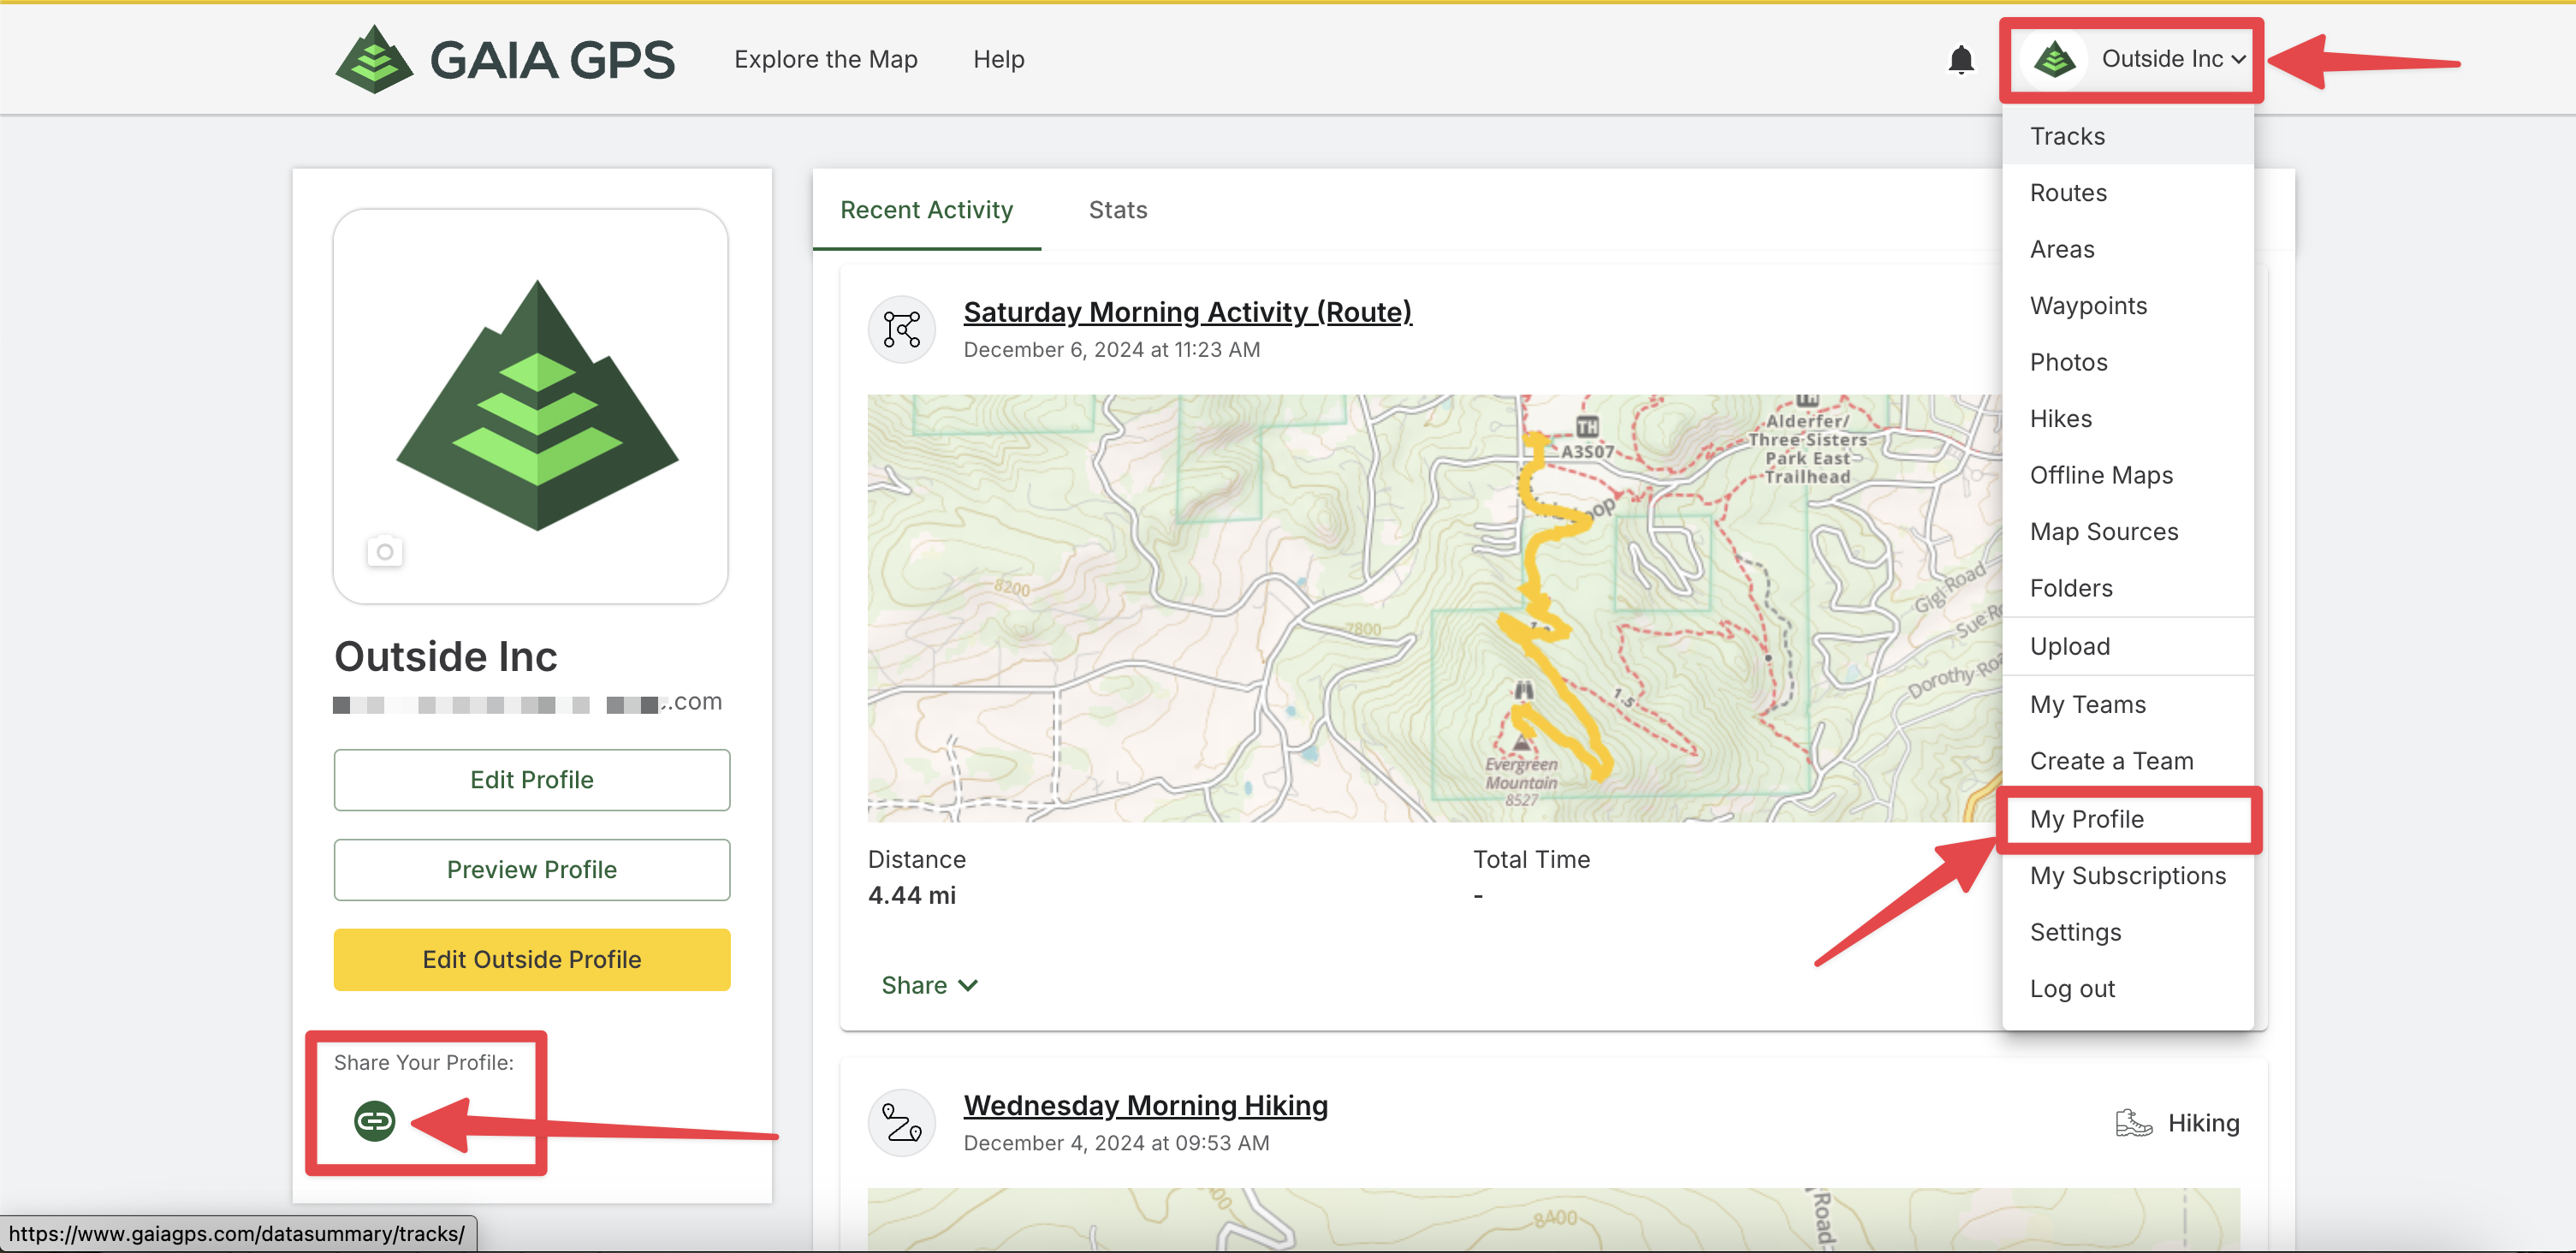The width and height of the screenshot is (2576, 1253).
Task: Click route icon beside Saturday Morning Activity
Action: pyautogui.click(x=902, y=329)
